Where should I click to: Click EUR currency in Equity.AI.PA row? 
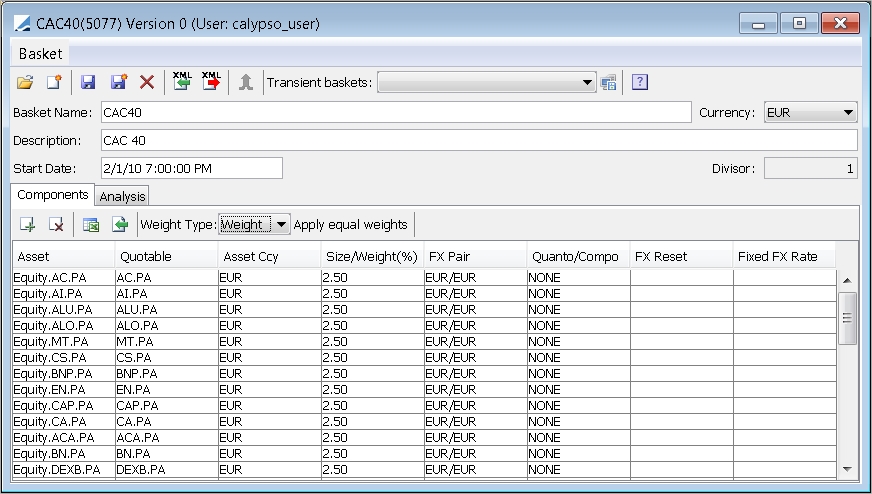coord(269,294)
